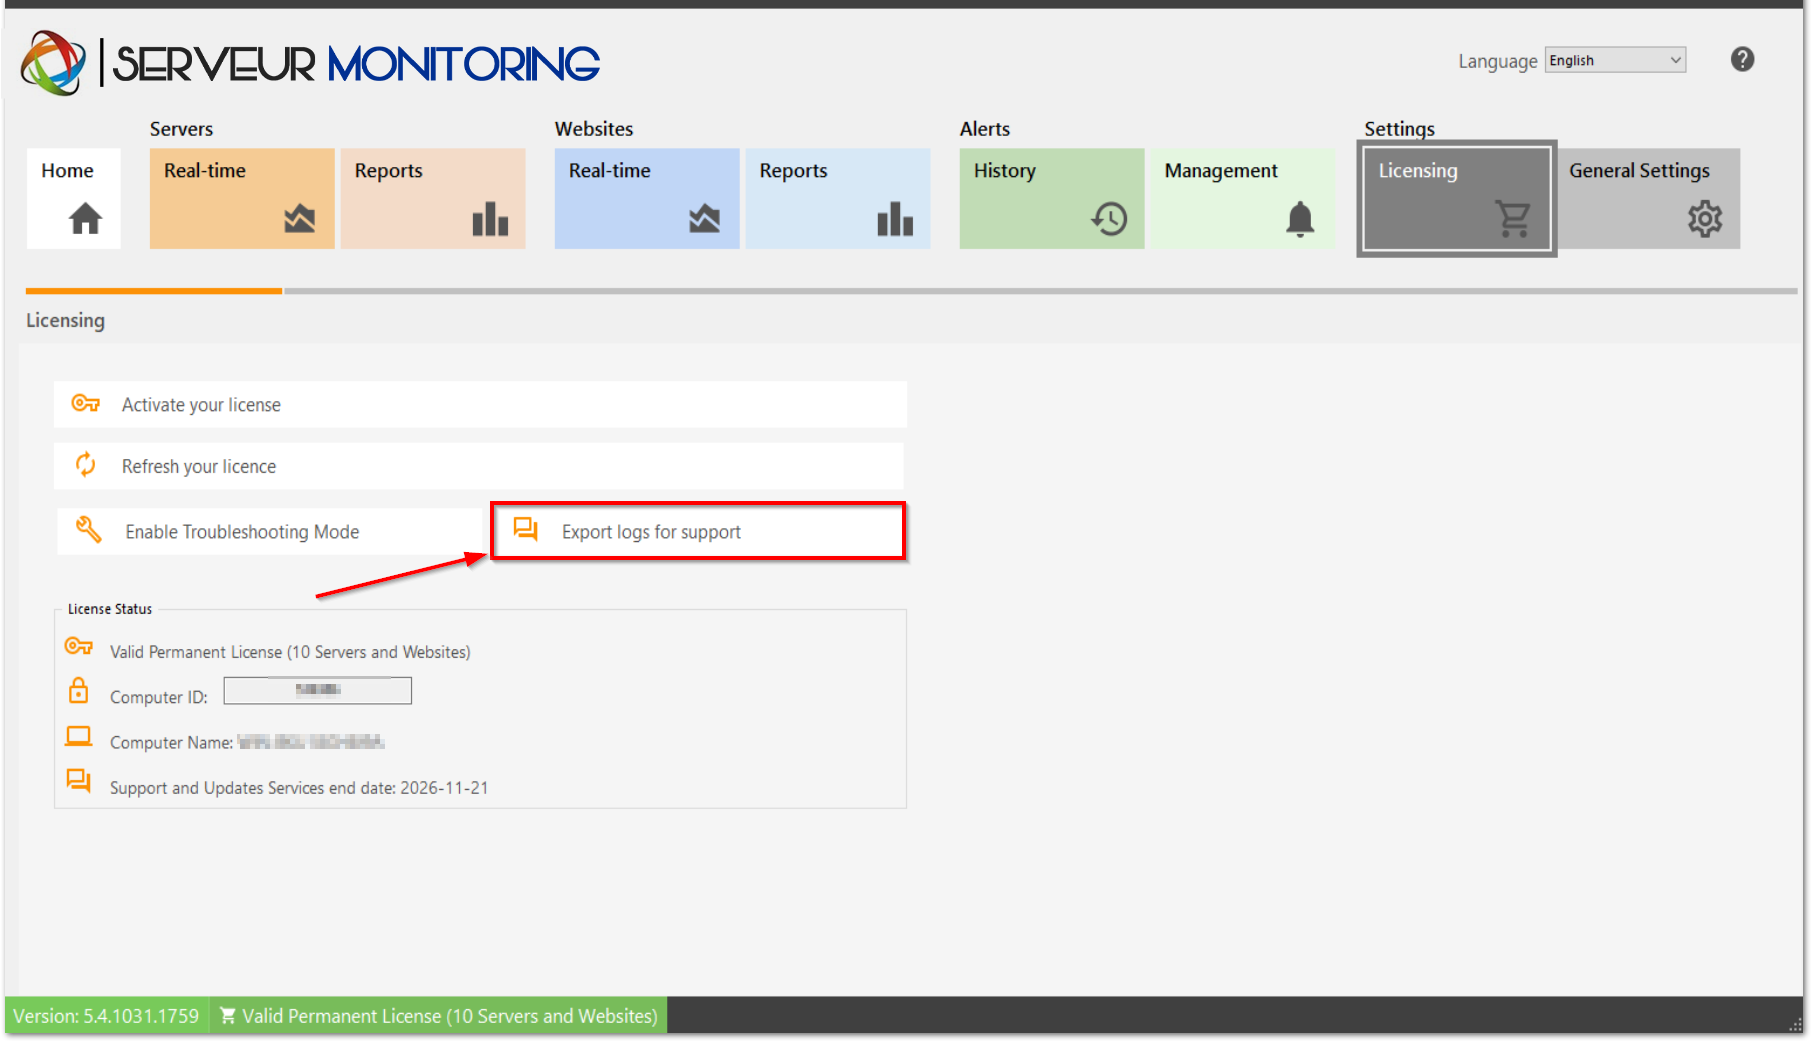Click the Websites Real-time chart icon

704,218
